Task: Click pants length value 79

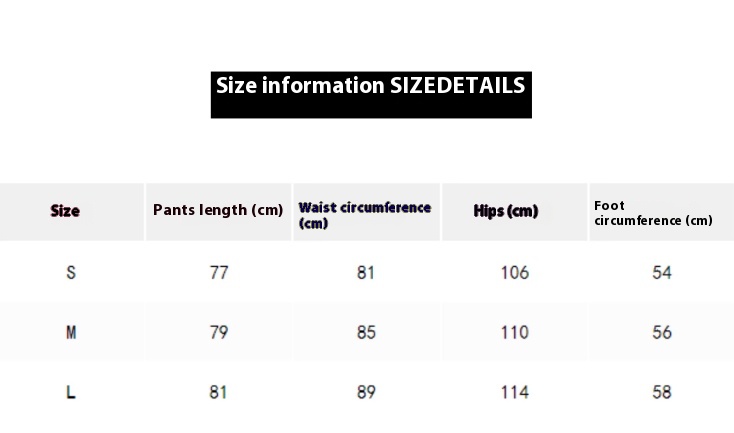Action: click(219, 332)
